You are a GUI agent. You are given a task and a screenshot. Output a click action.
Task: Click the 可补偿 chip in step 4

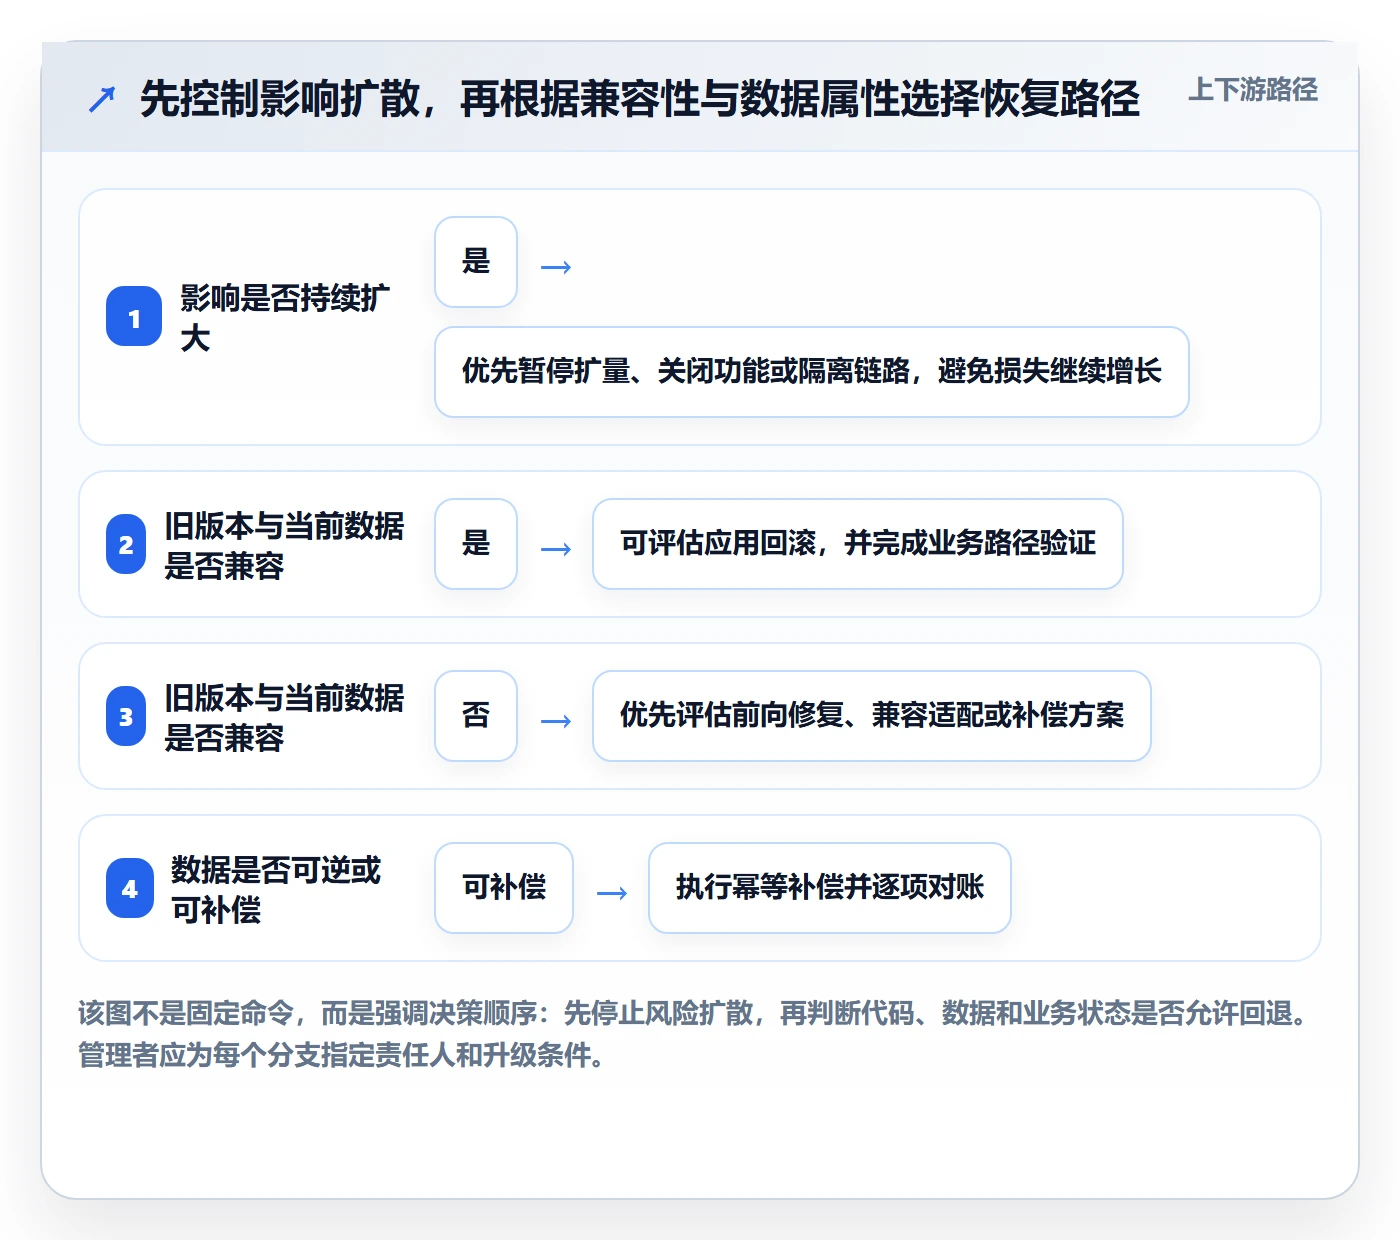click(x=504, y=888)
